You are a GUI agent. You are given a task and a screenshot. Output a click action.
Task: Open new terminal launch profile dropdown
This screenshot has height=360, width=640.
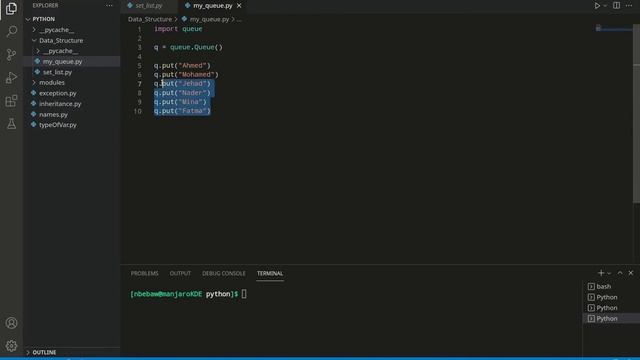click(x=609, y=273)
